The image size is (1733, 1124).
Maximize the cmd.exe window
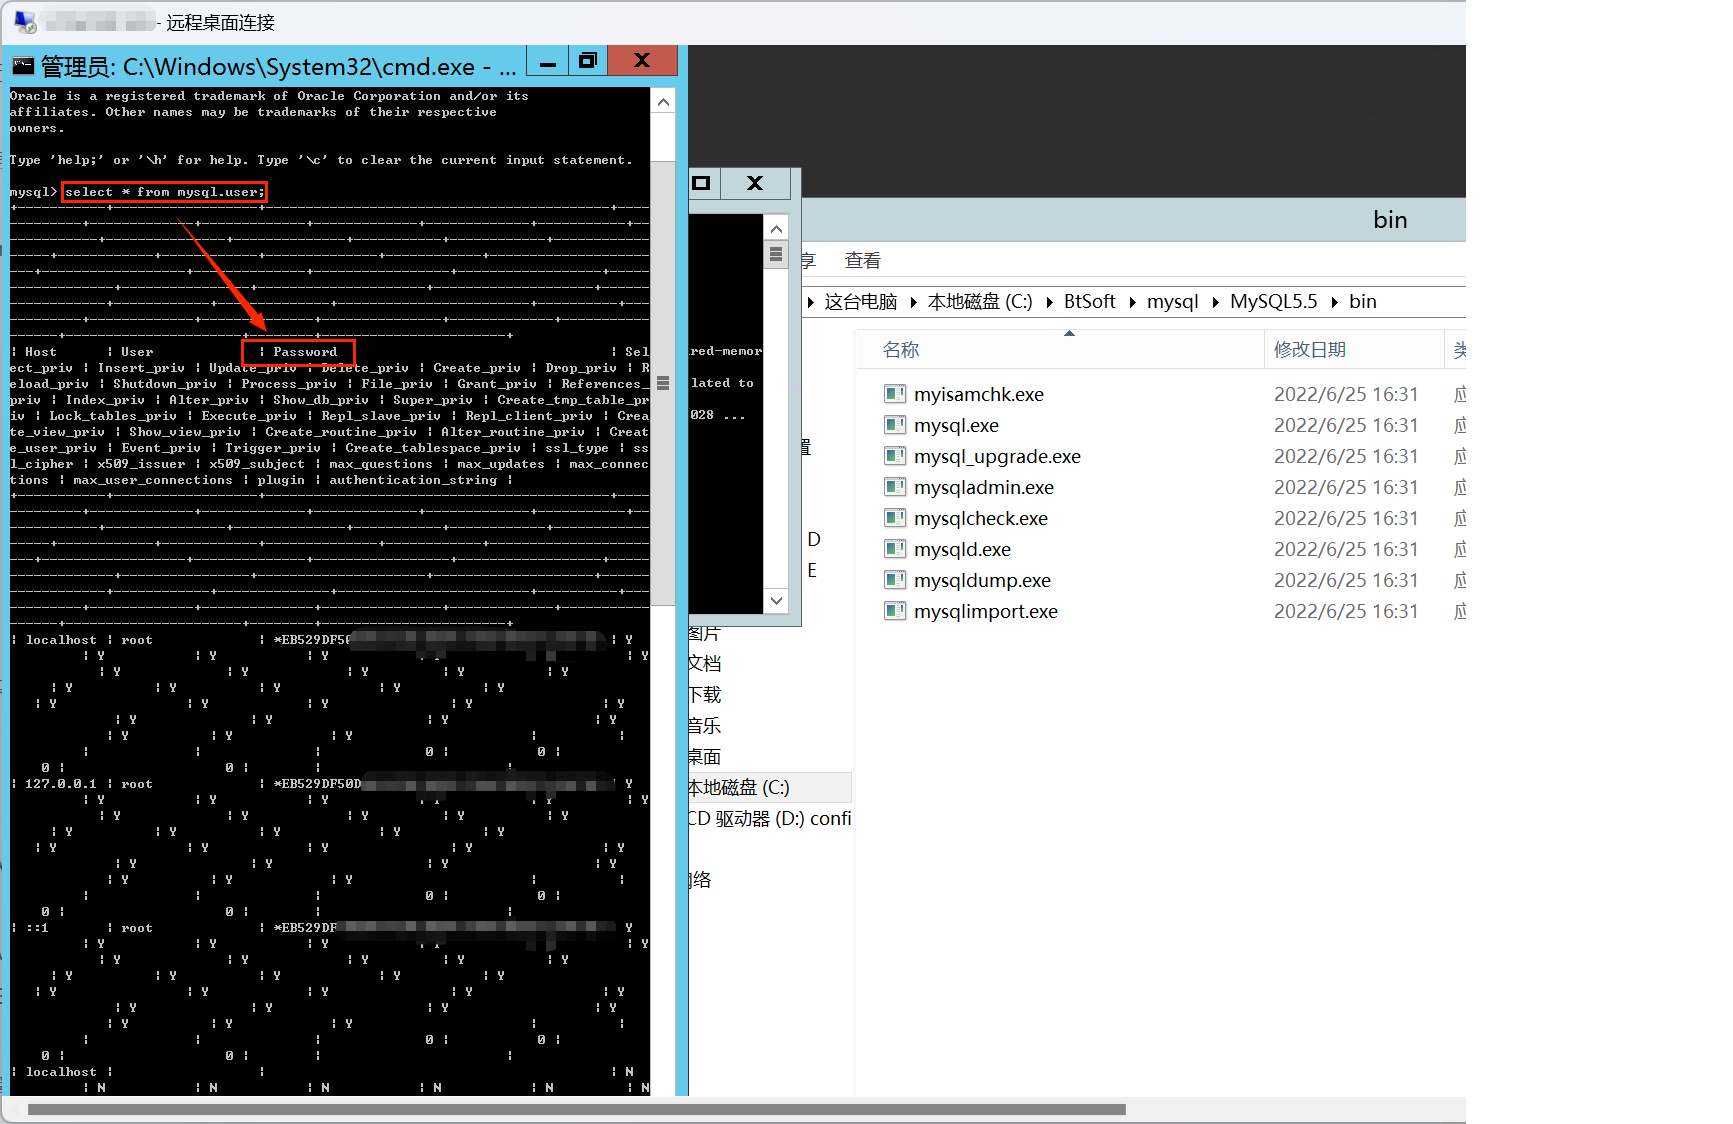pos(588,61)
